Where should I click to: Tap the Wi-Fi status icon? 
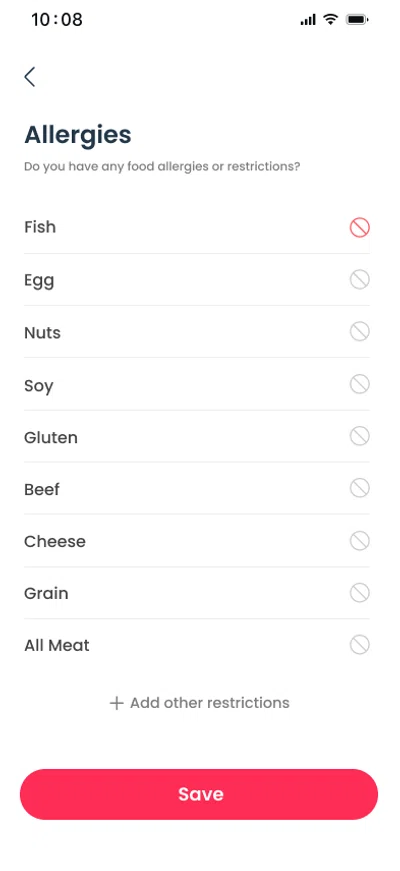tap(331, 20)
